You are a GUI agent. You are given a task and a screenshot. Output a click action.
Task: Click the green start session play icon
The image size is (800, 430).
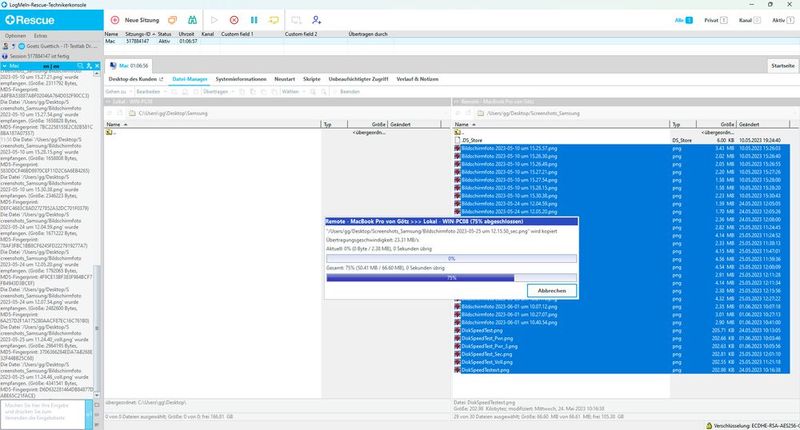214,19
